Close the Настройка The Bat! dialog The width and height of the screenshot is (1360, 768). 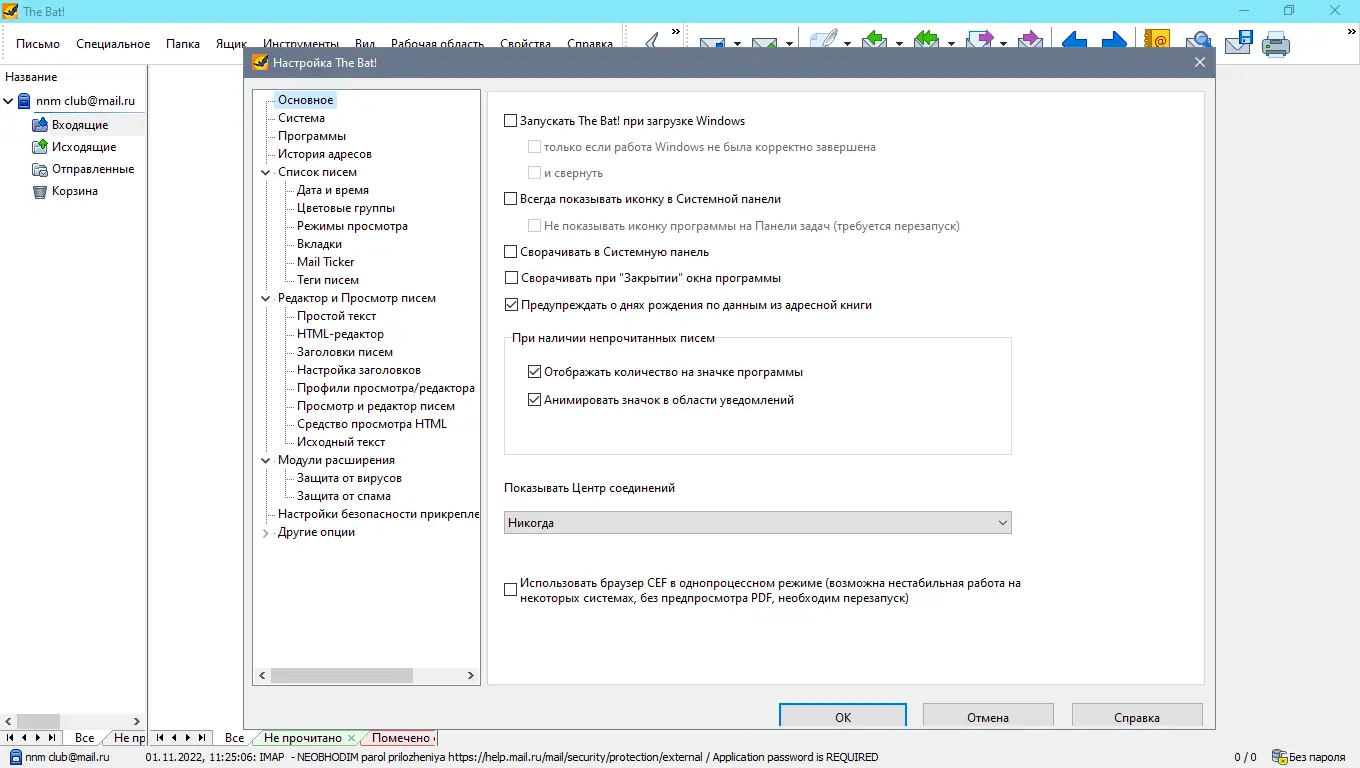click(x=1200, y=62)
